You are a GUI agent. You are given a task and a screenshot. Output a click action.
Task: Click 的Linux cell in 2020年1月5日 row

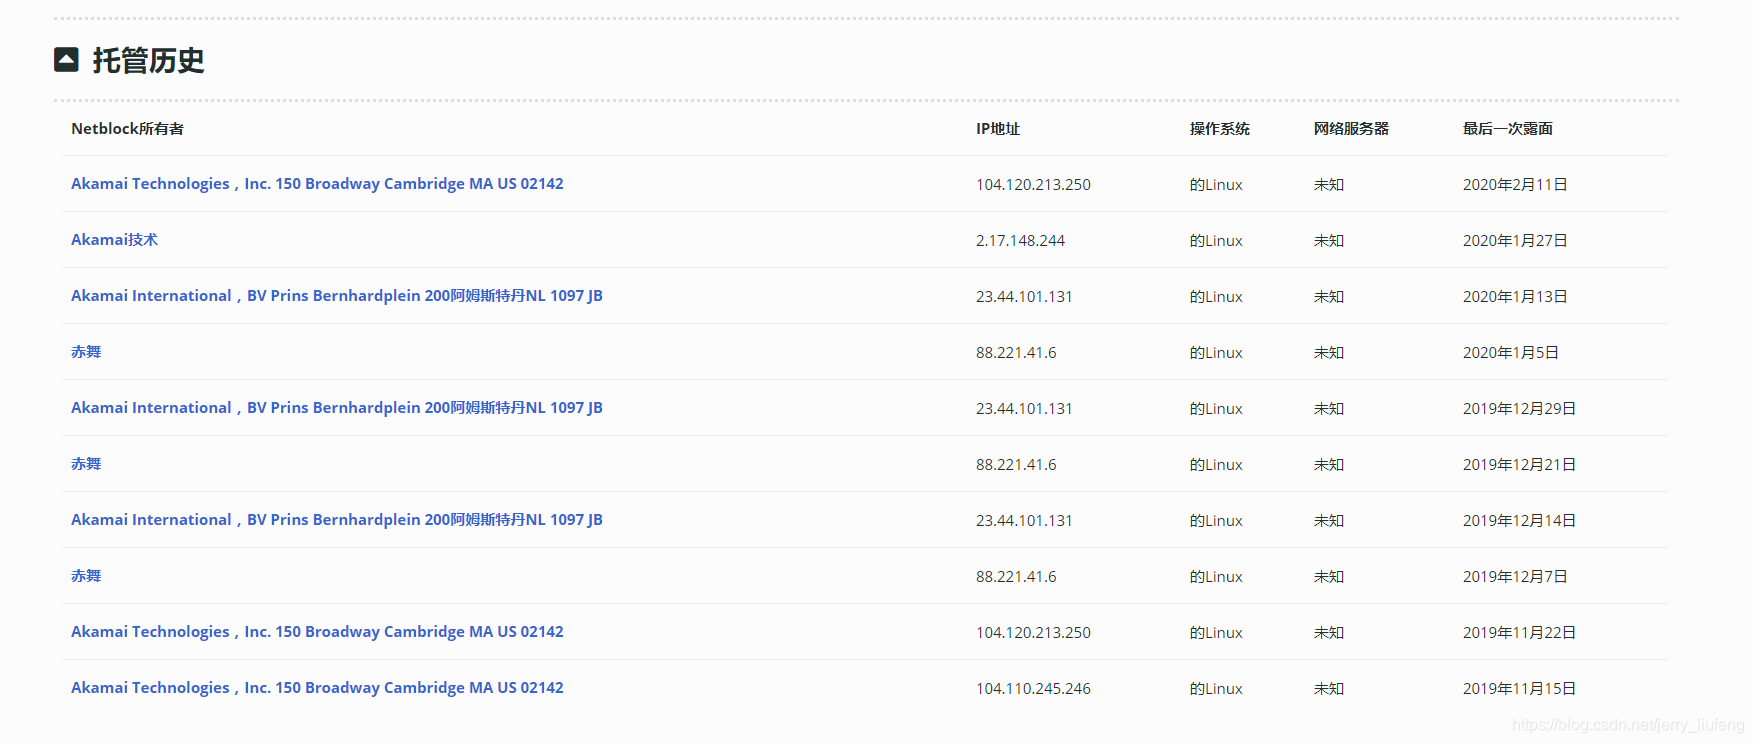(x=1216, y=353)
